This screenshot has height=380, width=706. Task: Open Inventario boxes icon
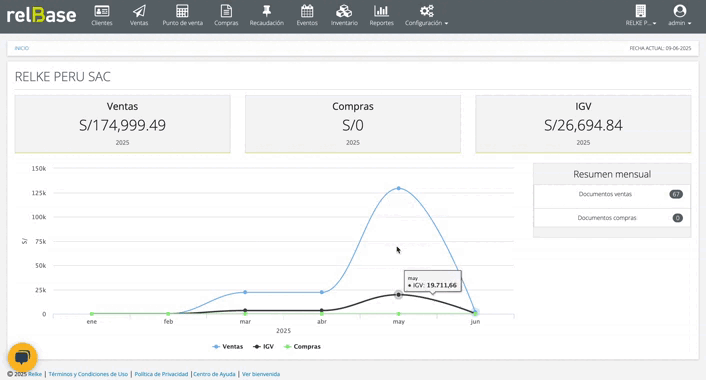click(x=344, y=11)
